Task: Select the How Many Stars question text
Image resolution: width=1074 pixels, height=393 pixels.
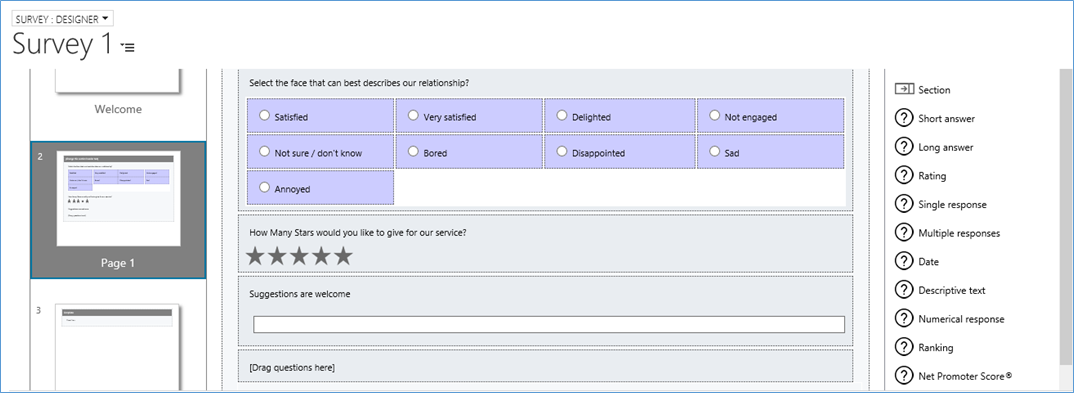Action: click(358, 233)
